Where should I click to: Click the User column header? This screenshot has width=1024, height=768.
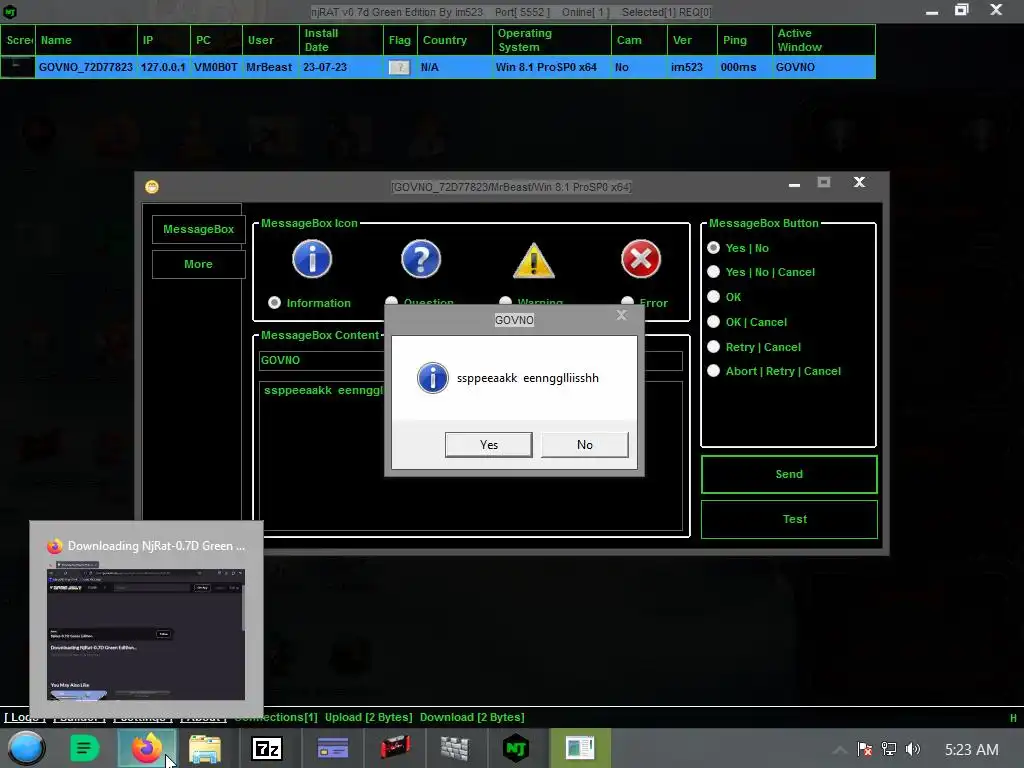(x=271, y=40)
